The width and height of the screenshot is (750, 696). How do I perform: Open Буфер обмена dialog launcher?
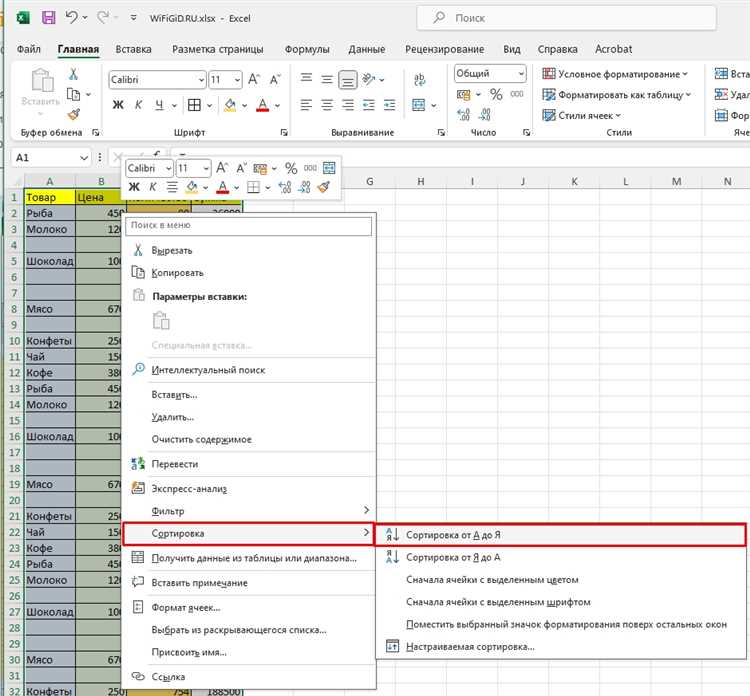[x=95, y=133]
